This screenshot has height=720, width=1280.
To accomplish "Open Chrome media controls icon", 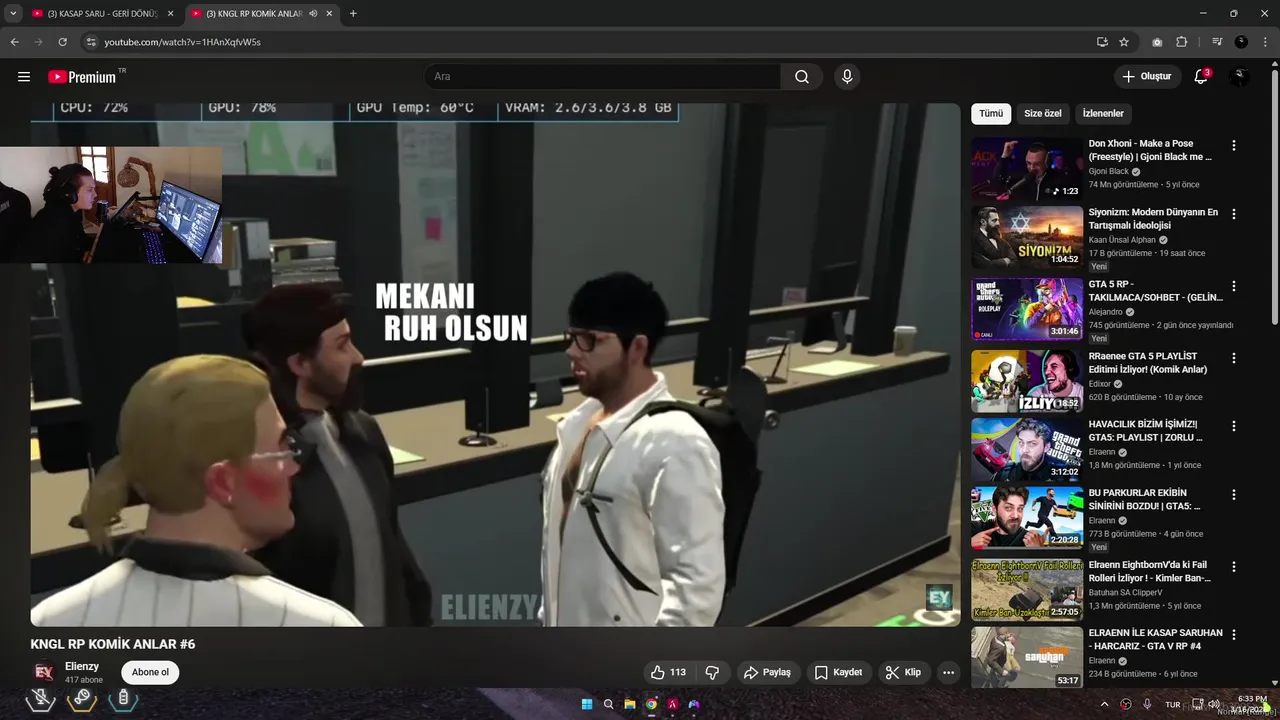I will tap(1217, 42).
